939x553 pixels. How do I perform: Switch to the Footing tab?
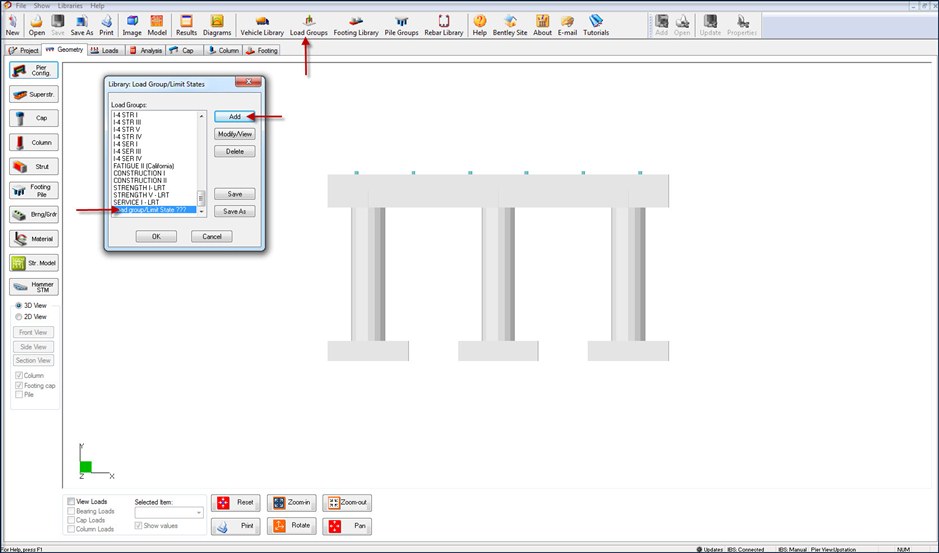[262, 50]
